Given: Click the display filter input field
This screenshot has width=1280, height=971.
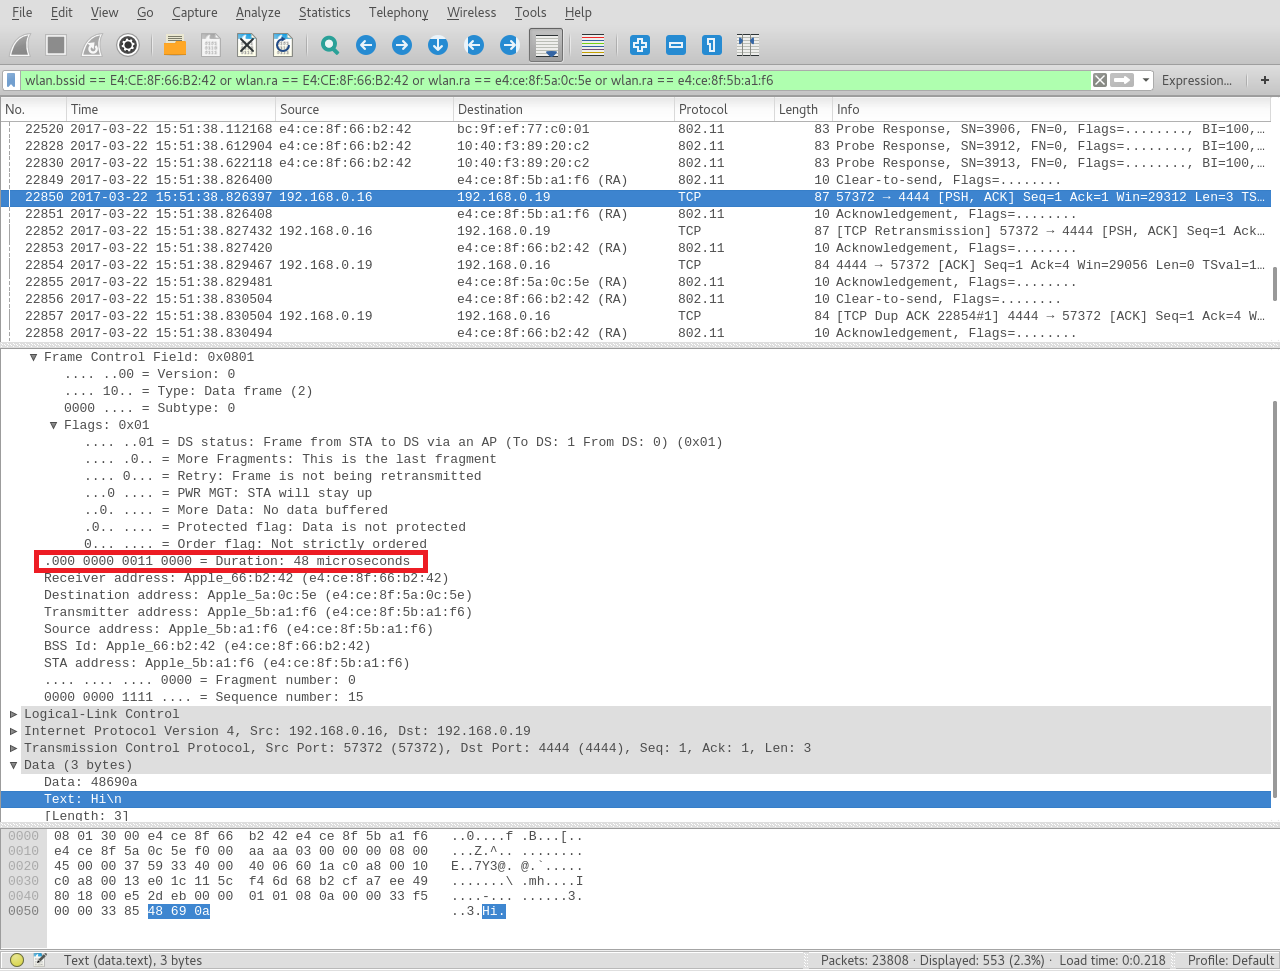Looking at the screenshot, I should pos(555,80).
